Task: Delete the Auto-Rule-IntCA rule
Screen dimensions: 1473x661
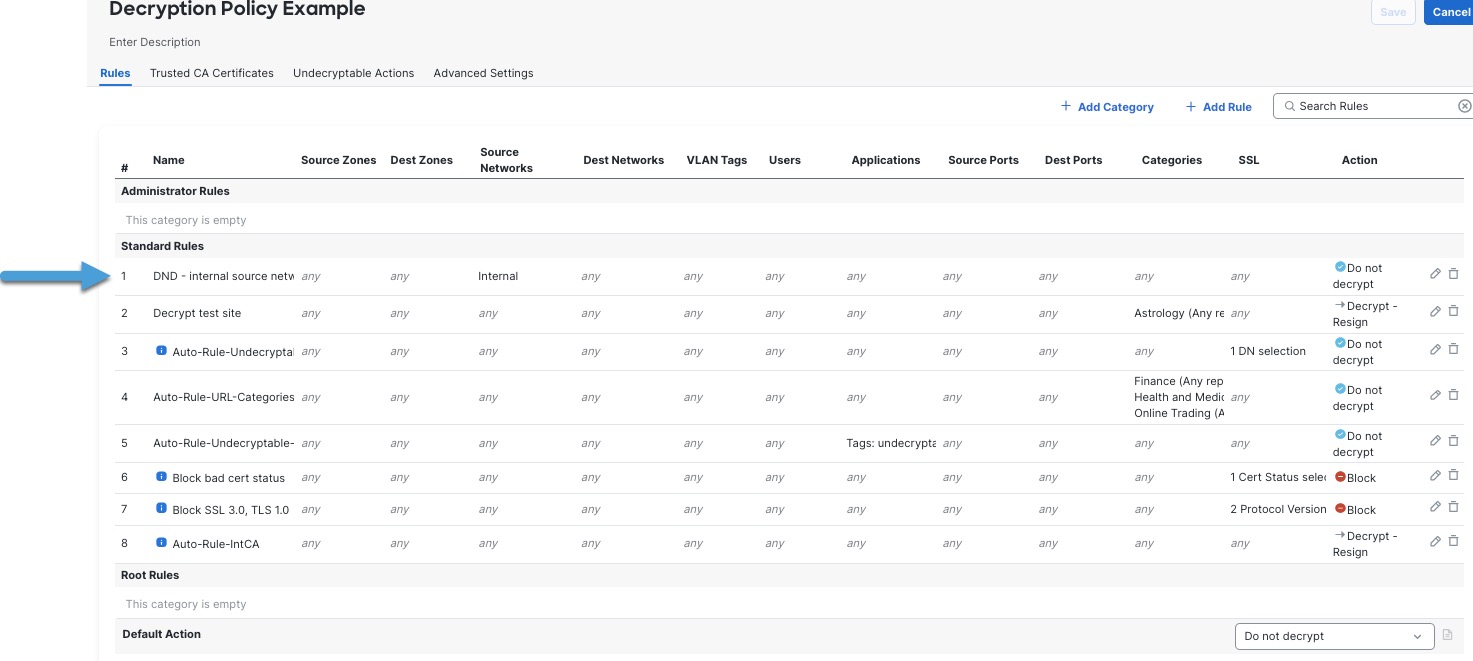Action: [x=1453, y=542]
